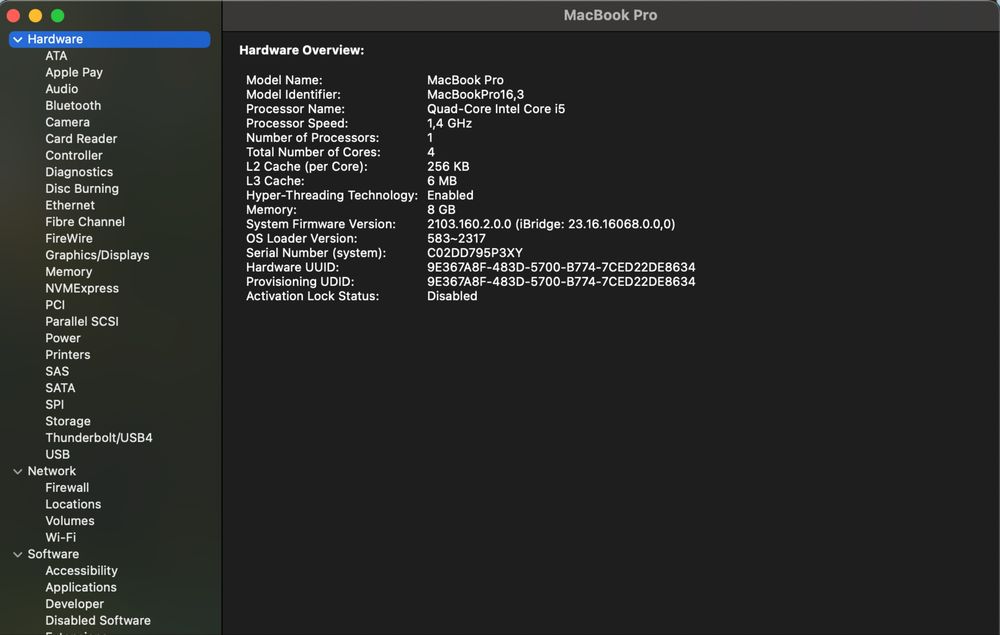The image size is (1000, 635).
Task: Click the memory value 8 GB
Action: click(441, 210)
